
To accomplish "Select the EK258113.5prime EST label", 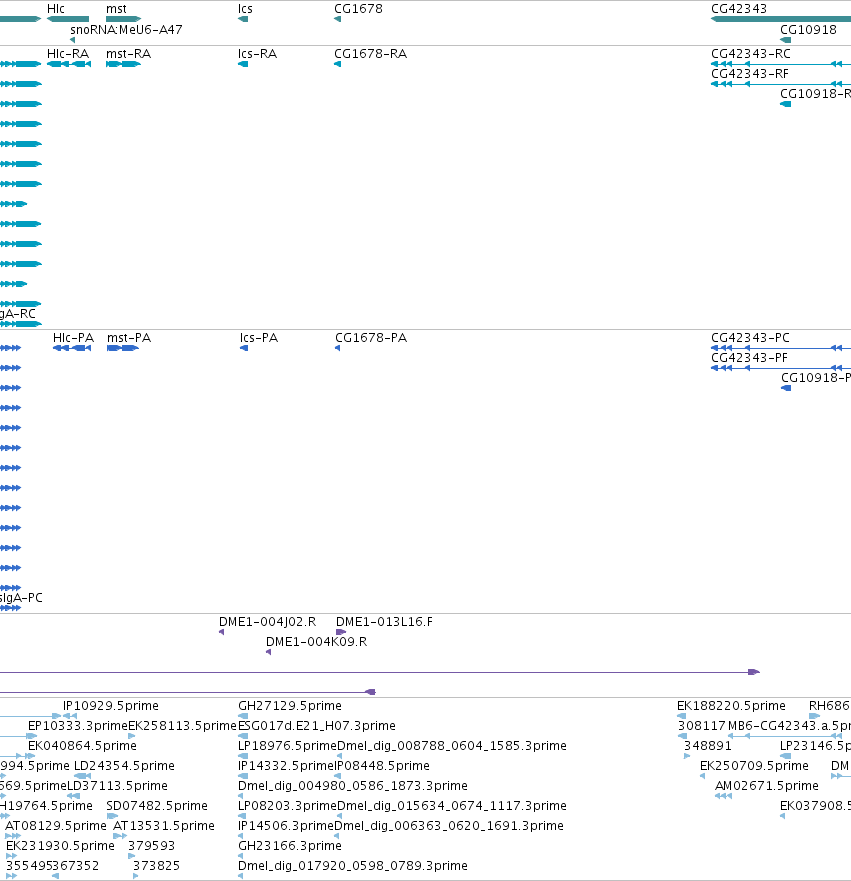I will click(x=183, y=726).
